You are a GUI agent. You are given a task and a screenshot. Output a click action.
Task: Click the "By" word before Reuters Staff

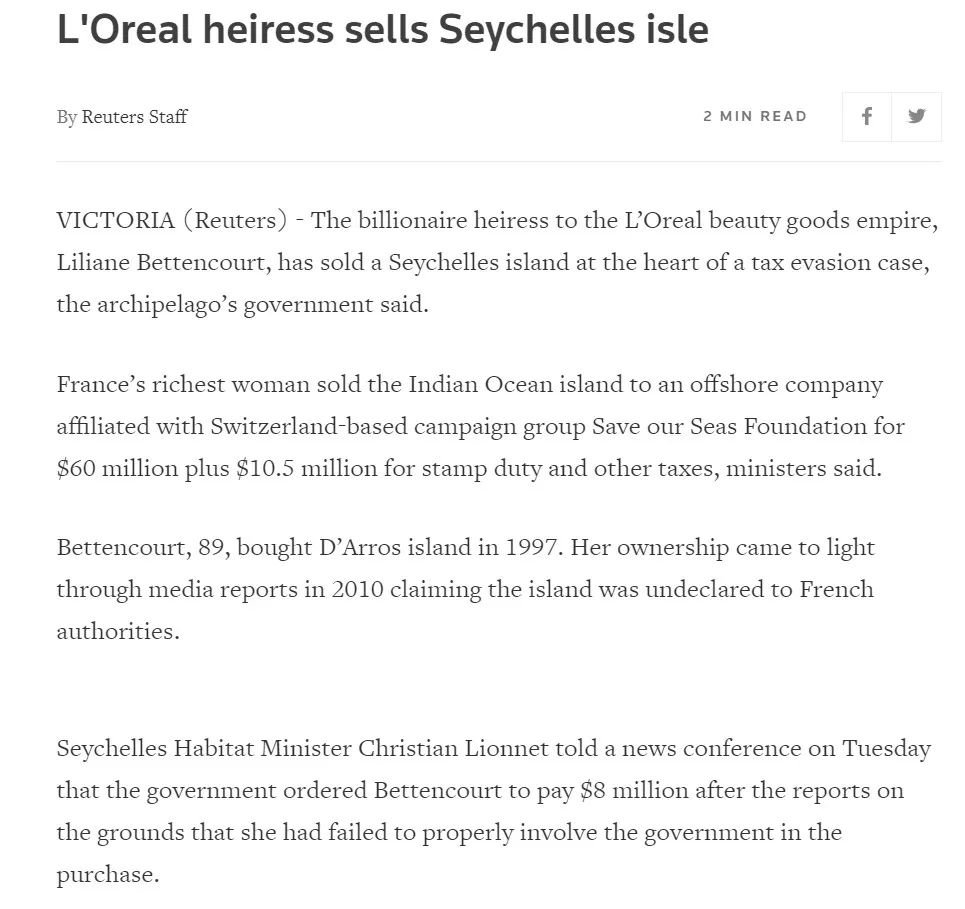[x=66, y=117]
